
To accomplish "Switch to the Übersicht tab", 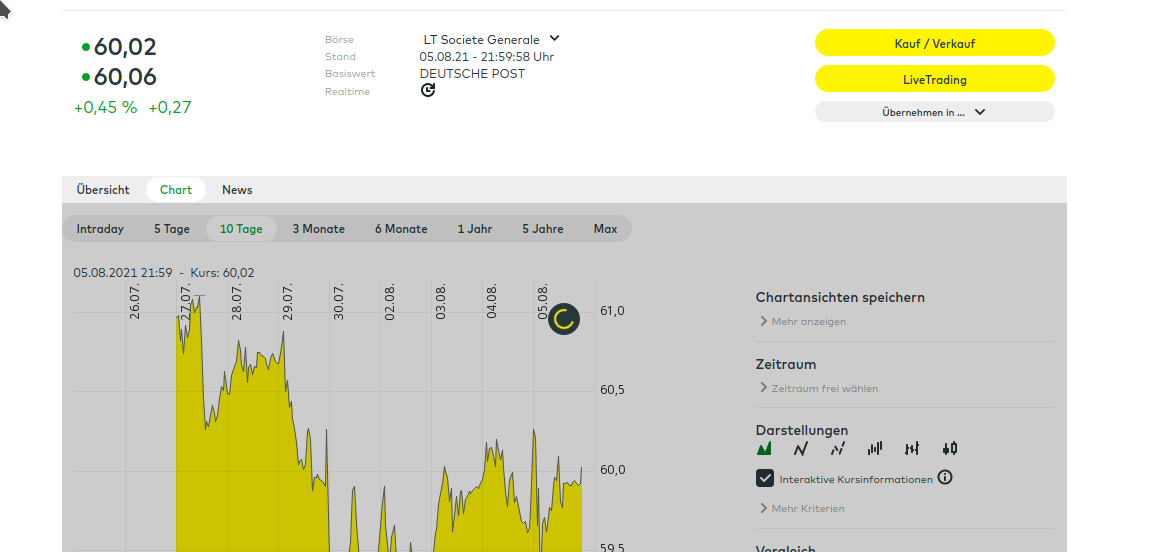I will tap(103, 190).
